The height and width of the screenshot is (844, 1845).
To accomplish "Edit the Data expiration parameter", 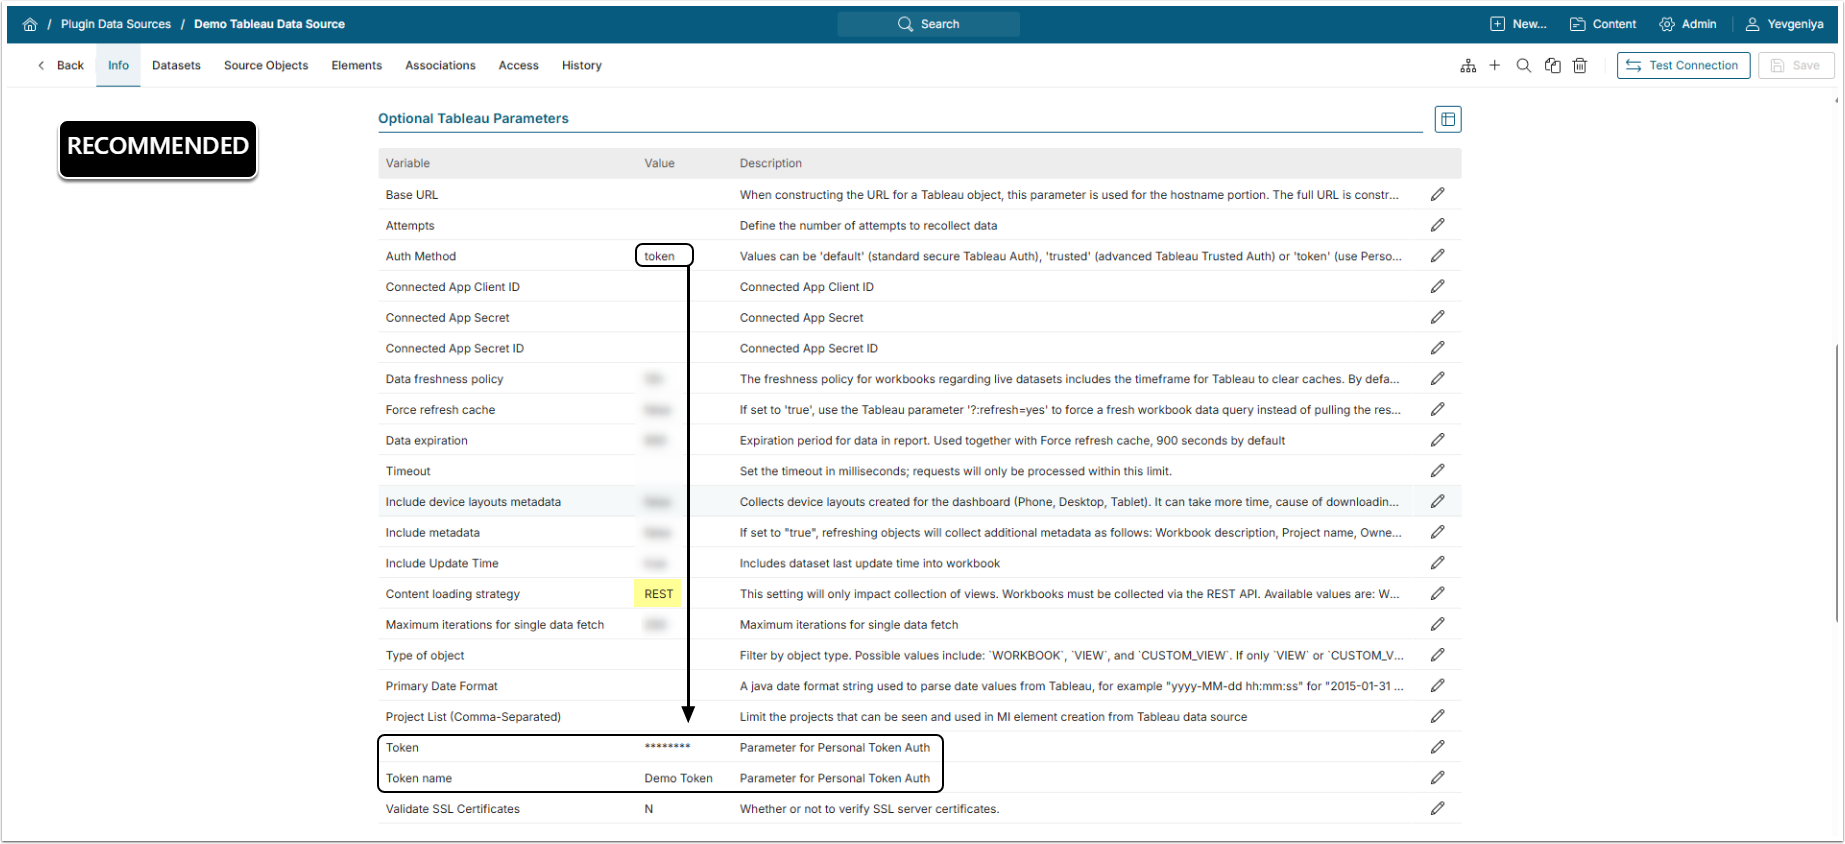I will 1437,440.
